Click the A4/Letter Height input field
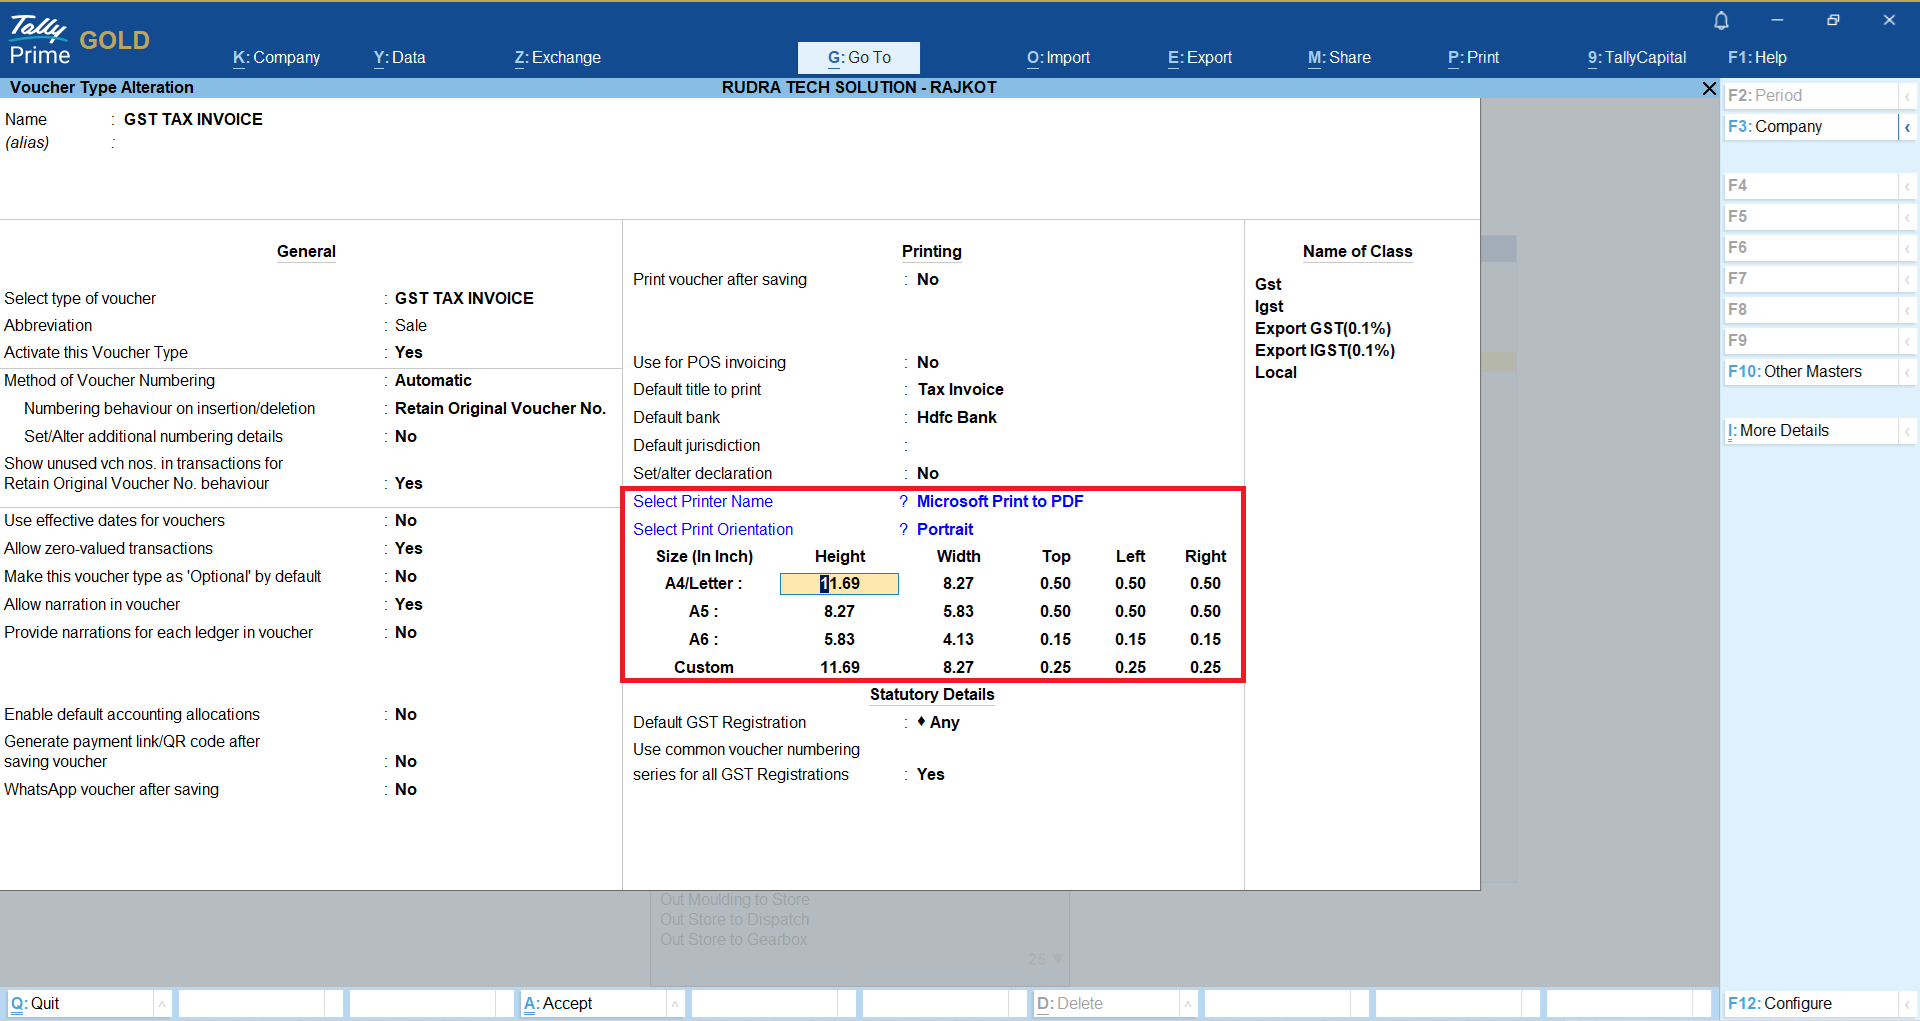Screen dimensions: 1920x1021 coord(839,584)
